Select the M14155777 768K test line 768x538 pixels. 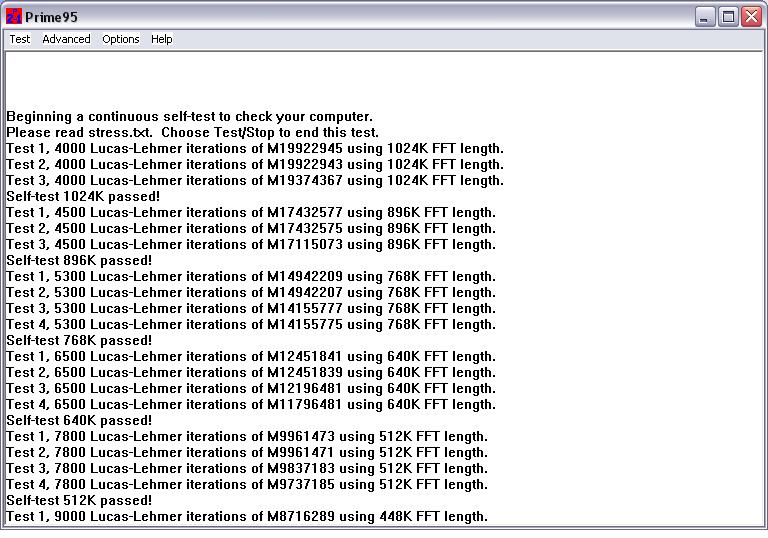(x=251, y=309)
